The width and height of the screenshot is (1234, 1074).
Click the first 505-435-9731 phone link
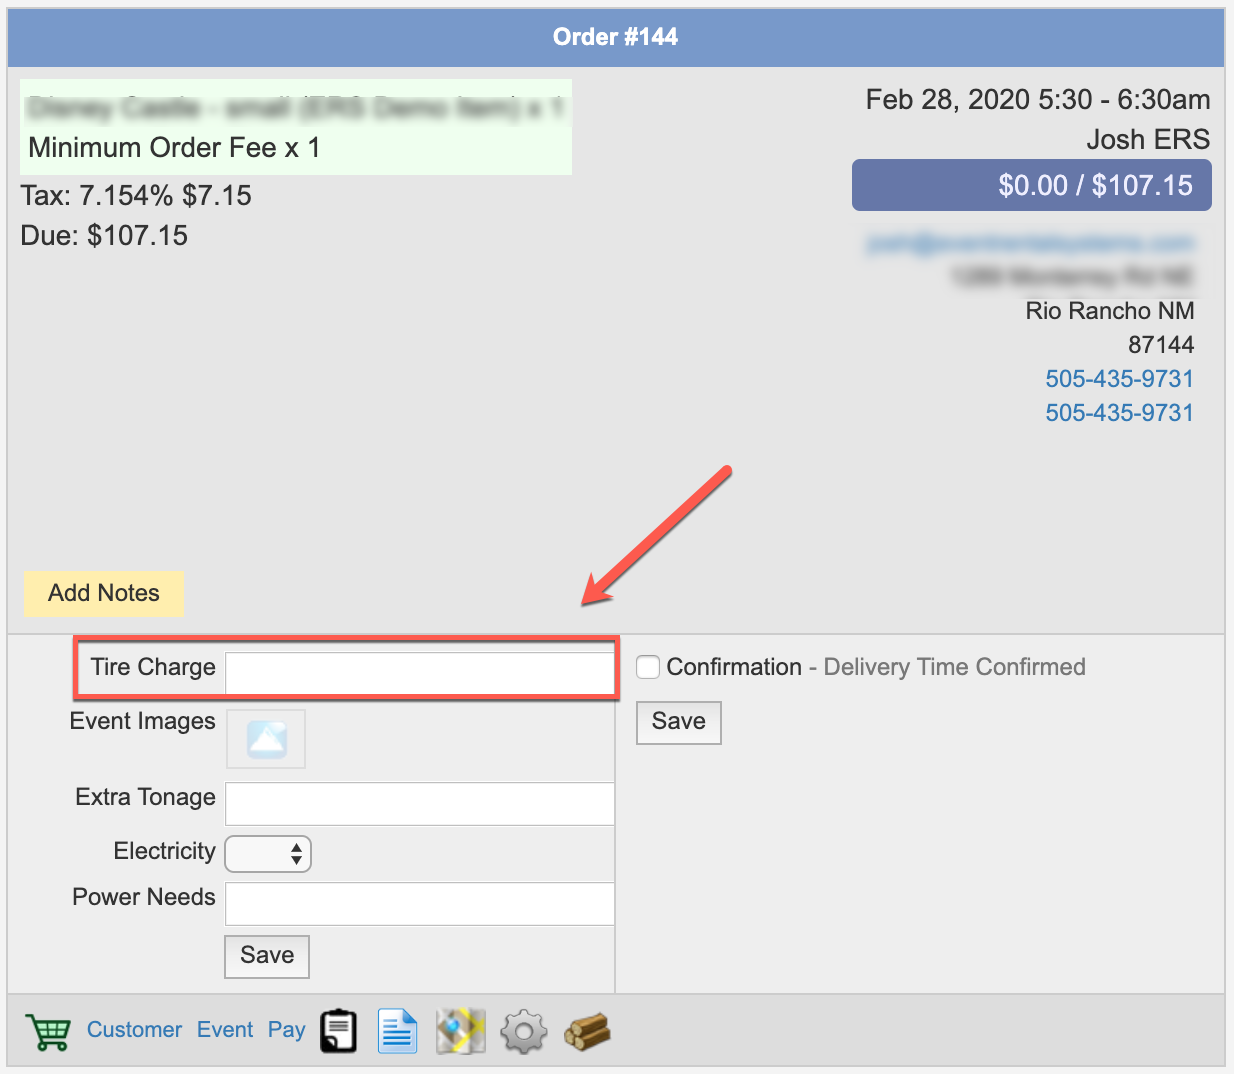[x=1119, y=379]
